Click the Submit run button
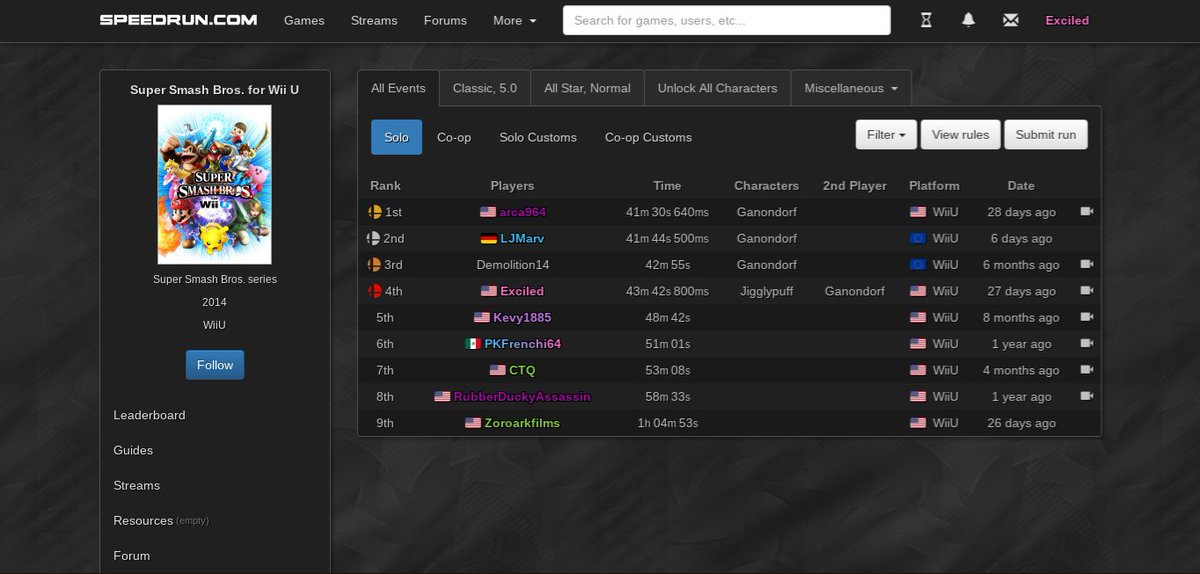 tap(1046, 135)
